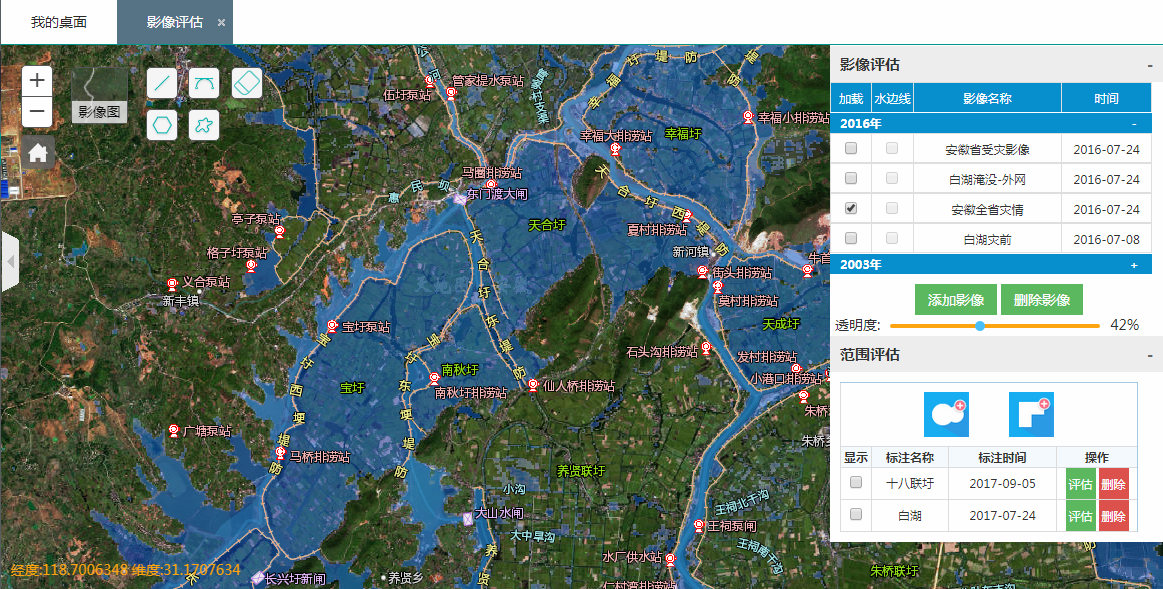Select the curve drawing tool
Image resolution: width=1163 pixels, height=589 pixels.
(204, 83)
